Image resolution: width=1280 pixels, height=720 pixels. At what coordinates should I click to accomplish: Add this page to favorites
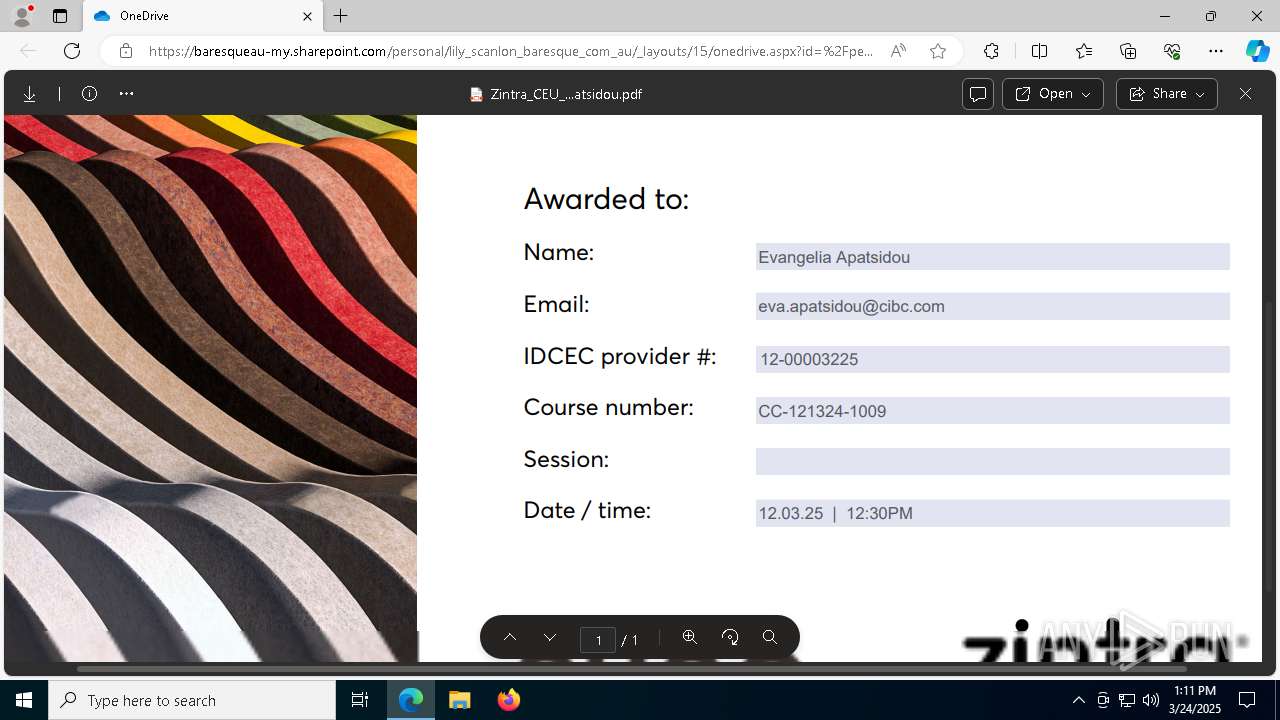938,51
